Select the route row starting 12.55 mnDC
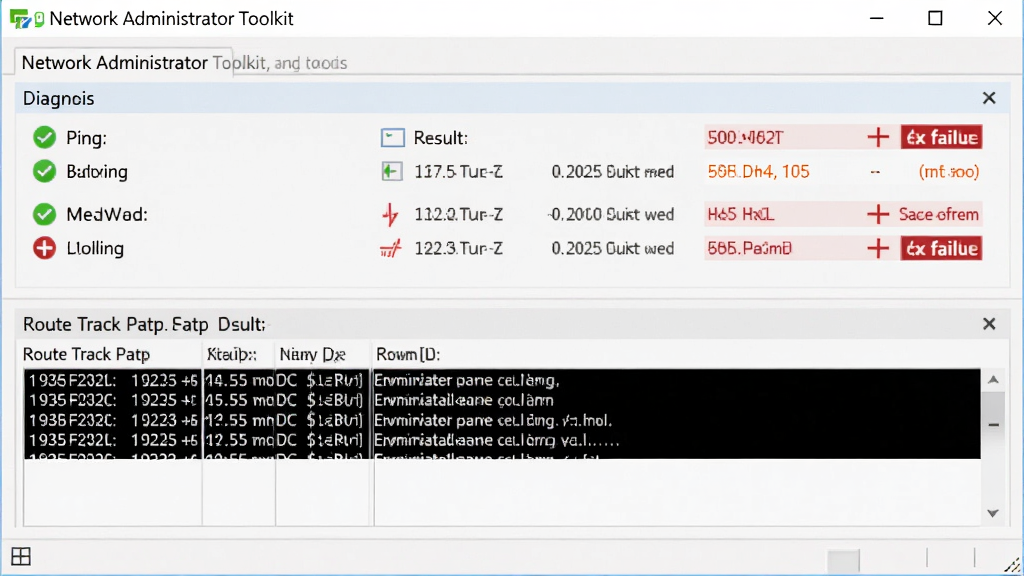 tap(502, 420)
